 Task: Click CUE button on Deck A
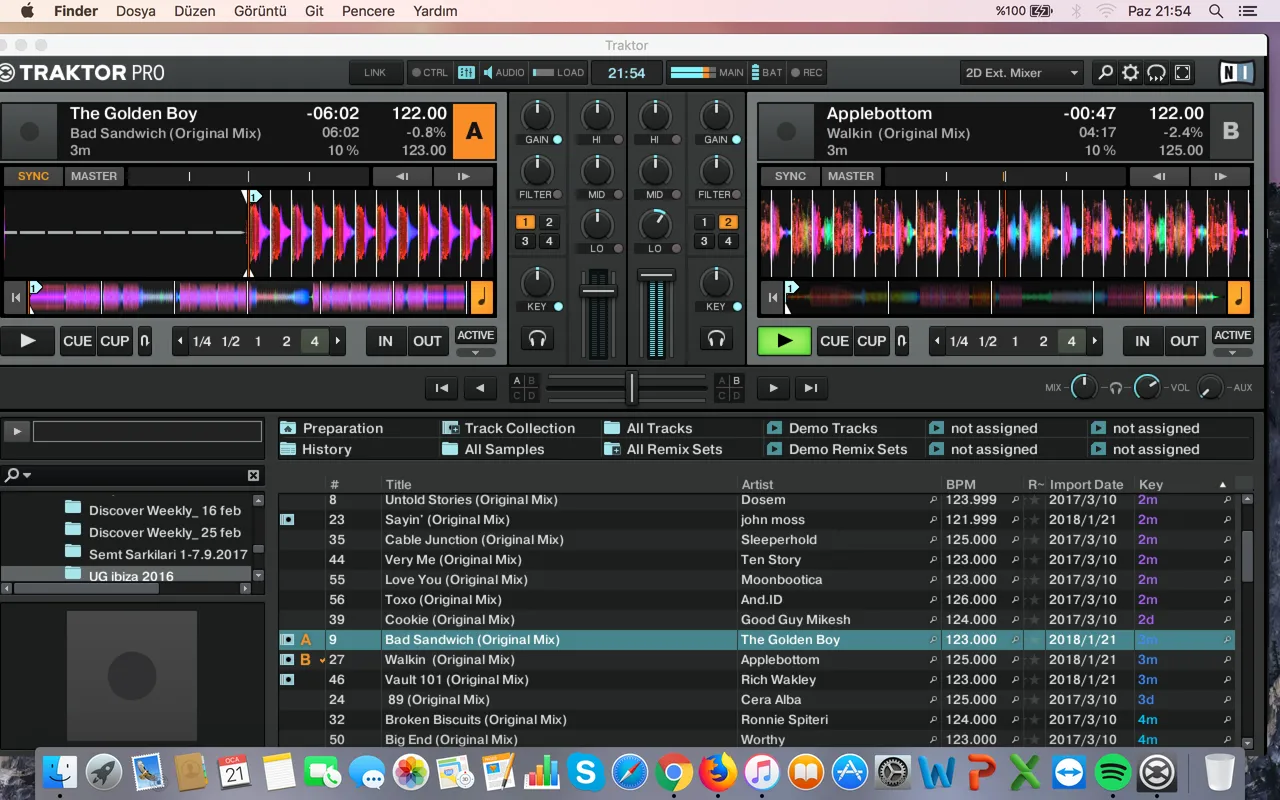[77, 341]
